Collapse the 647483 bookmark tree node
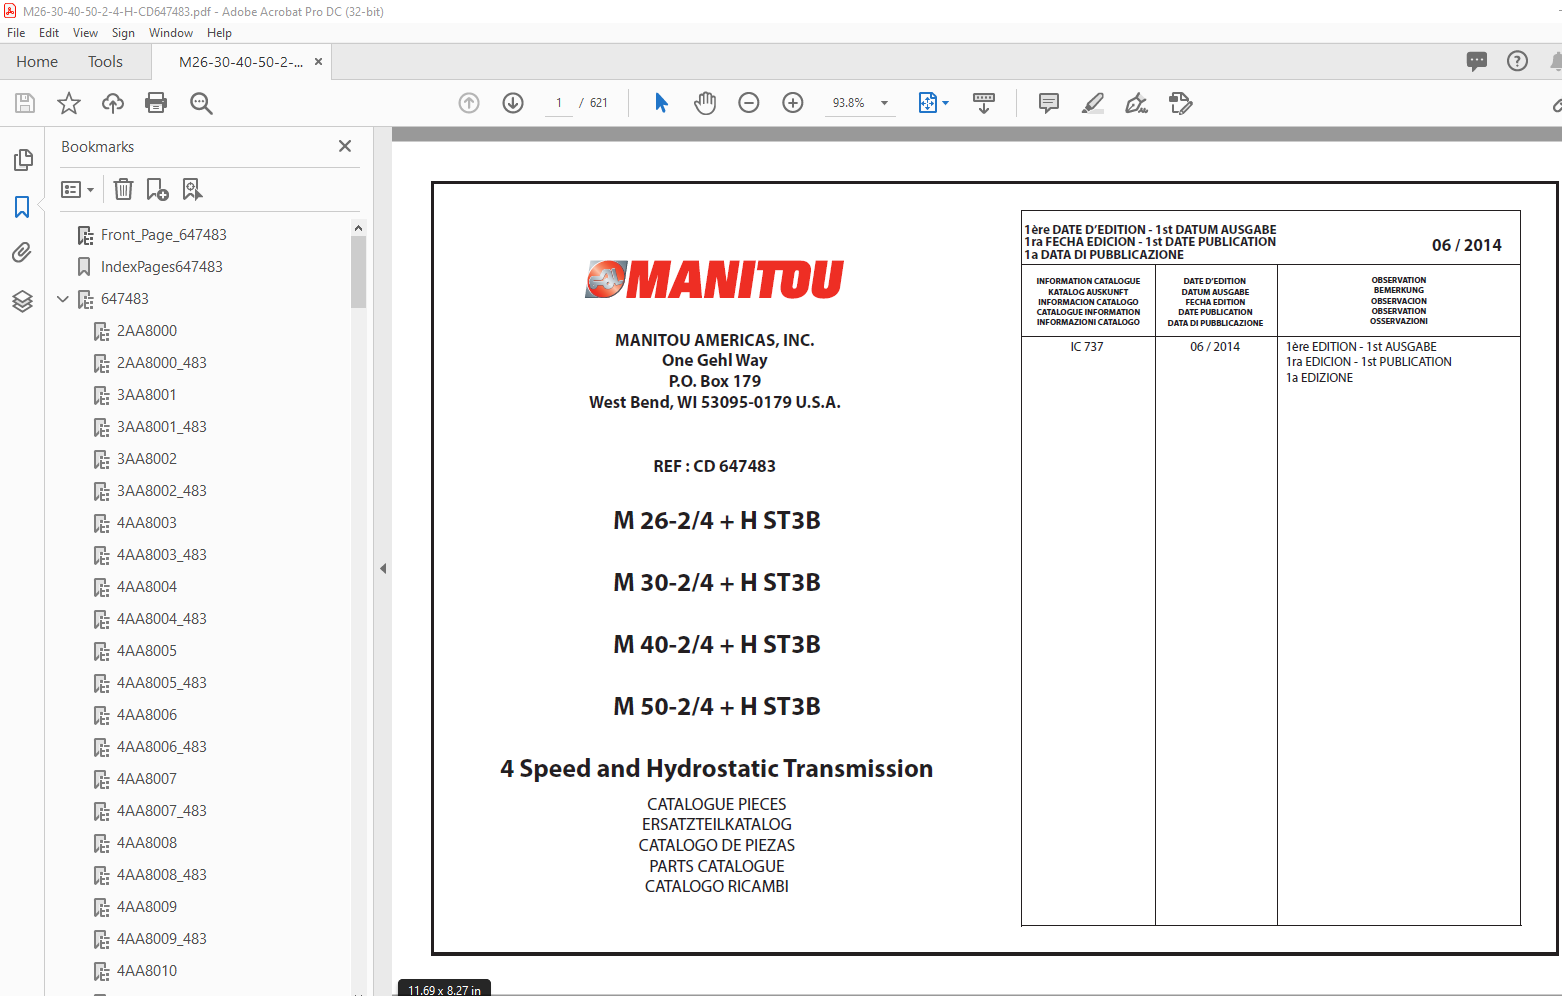The width and height of the screenshot is (1562, 996). [x=63, y=299]
